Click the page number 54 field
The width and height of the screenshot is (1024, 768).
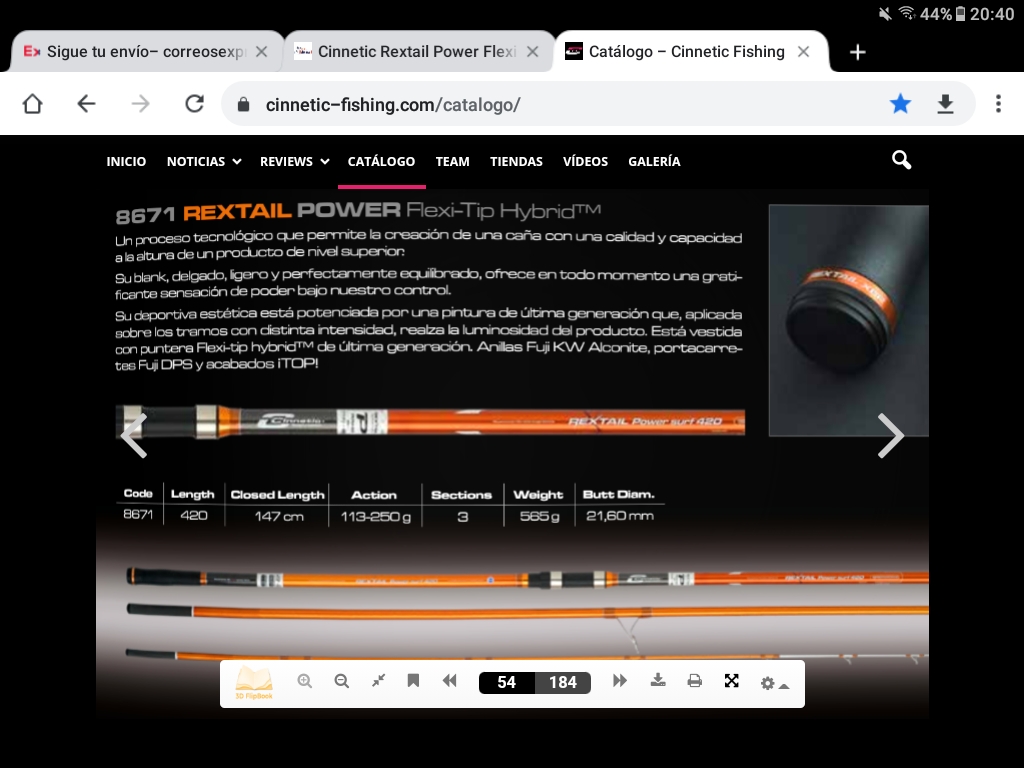tap(507, 682)
